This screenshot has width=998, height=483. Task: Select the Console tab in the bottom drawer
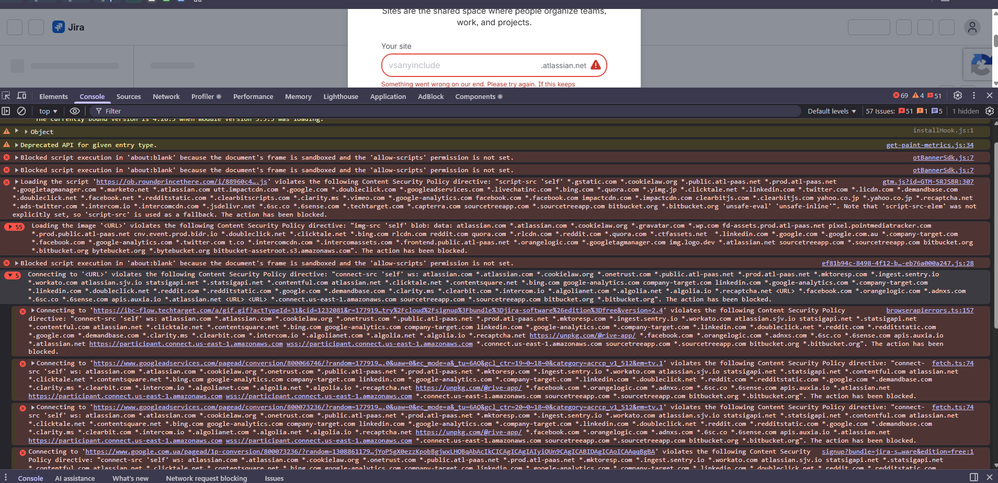(31, 478)
